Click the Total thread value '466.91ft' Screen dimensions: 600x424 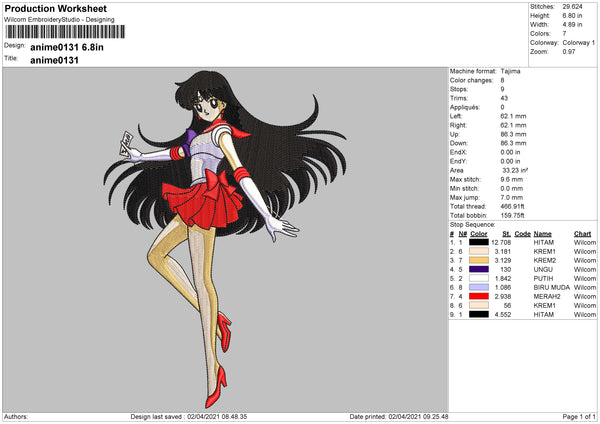pos(512,206)
